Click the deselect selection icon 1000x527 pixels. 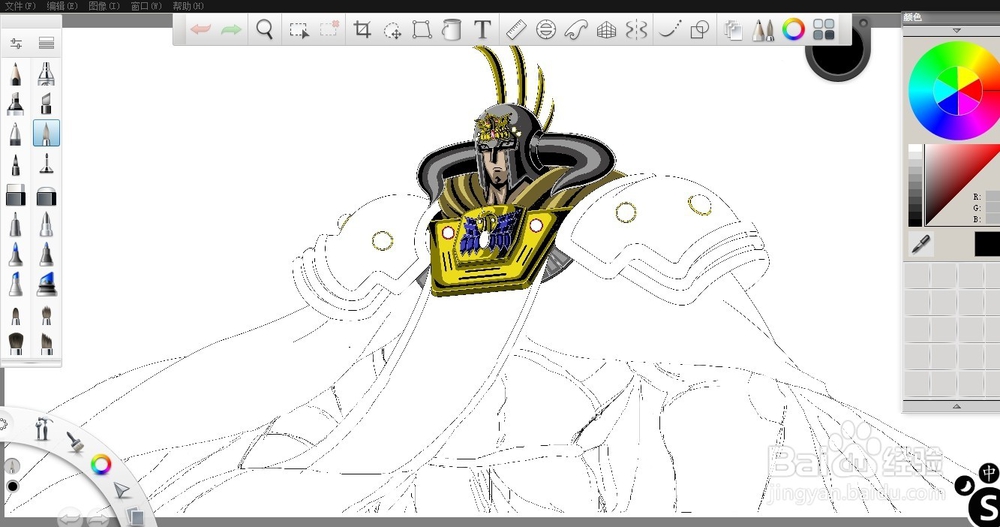tap(329, 29)
